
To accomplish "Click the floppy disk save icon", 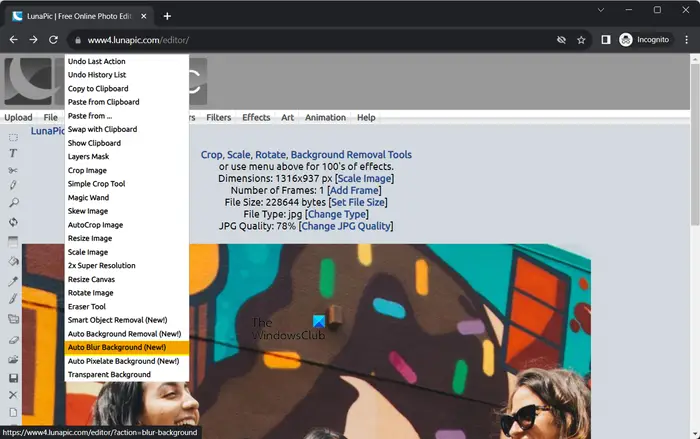I will click(x=13, y=378).
